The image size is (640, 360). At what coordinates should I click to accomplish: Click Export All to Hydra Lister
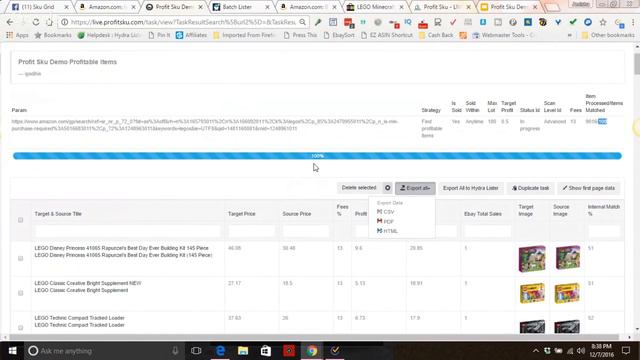471,188
